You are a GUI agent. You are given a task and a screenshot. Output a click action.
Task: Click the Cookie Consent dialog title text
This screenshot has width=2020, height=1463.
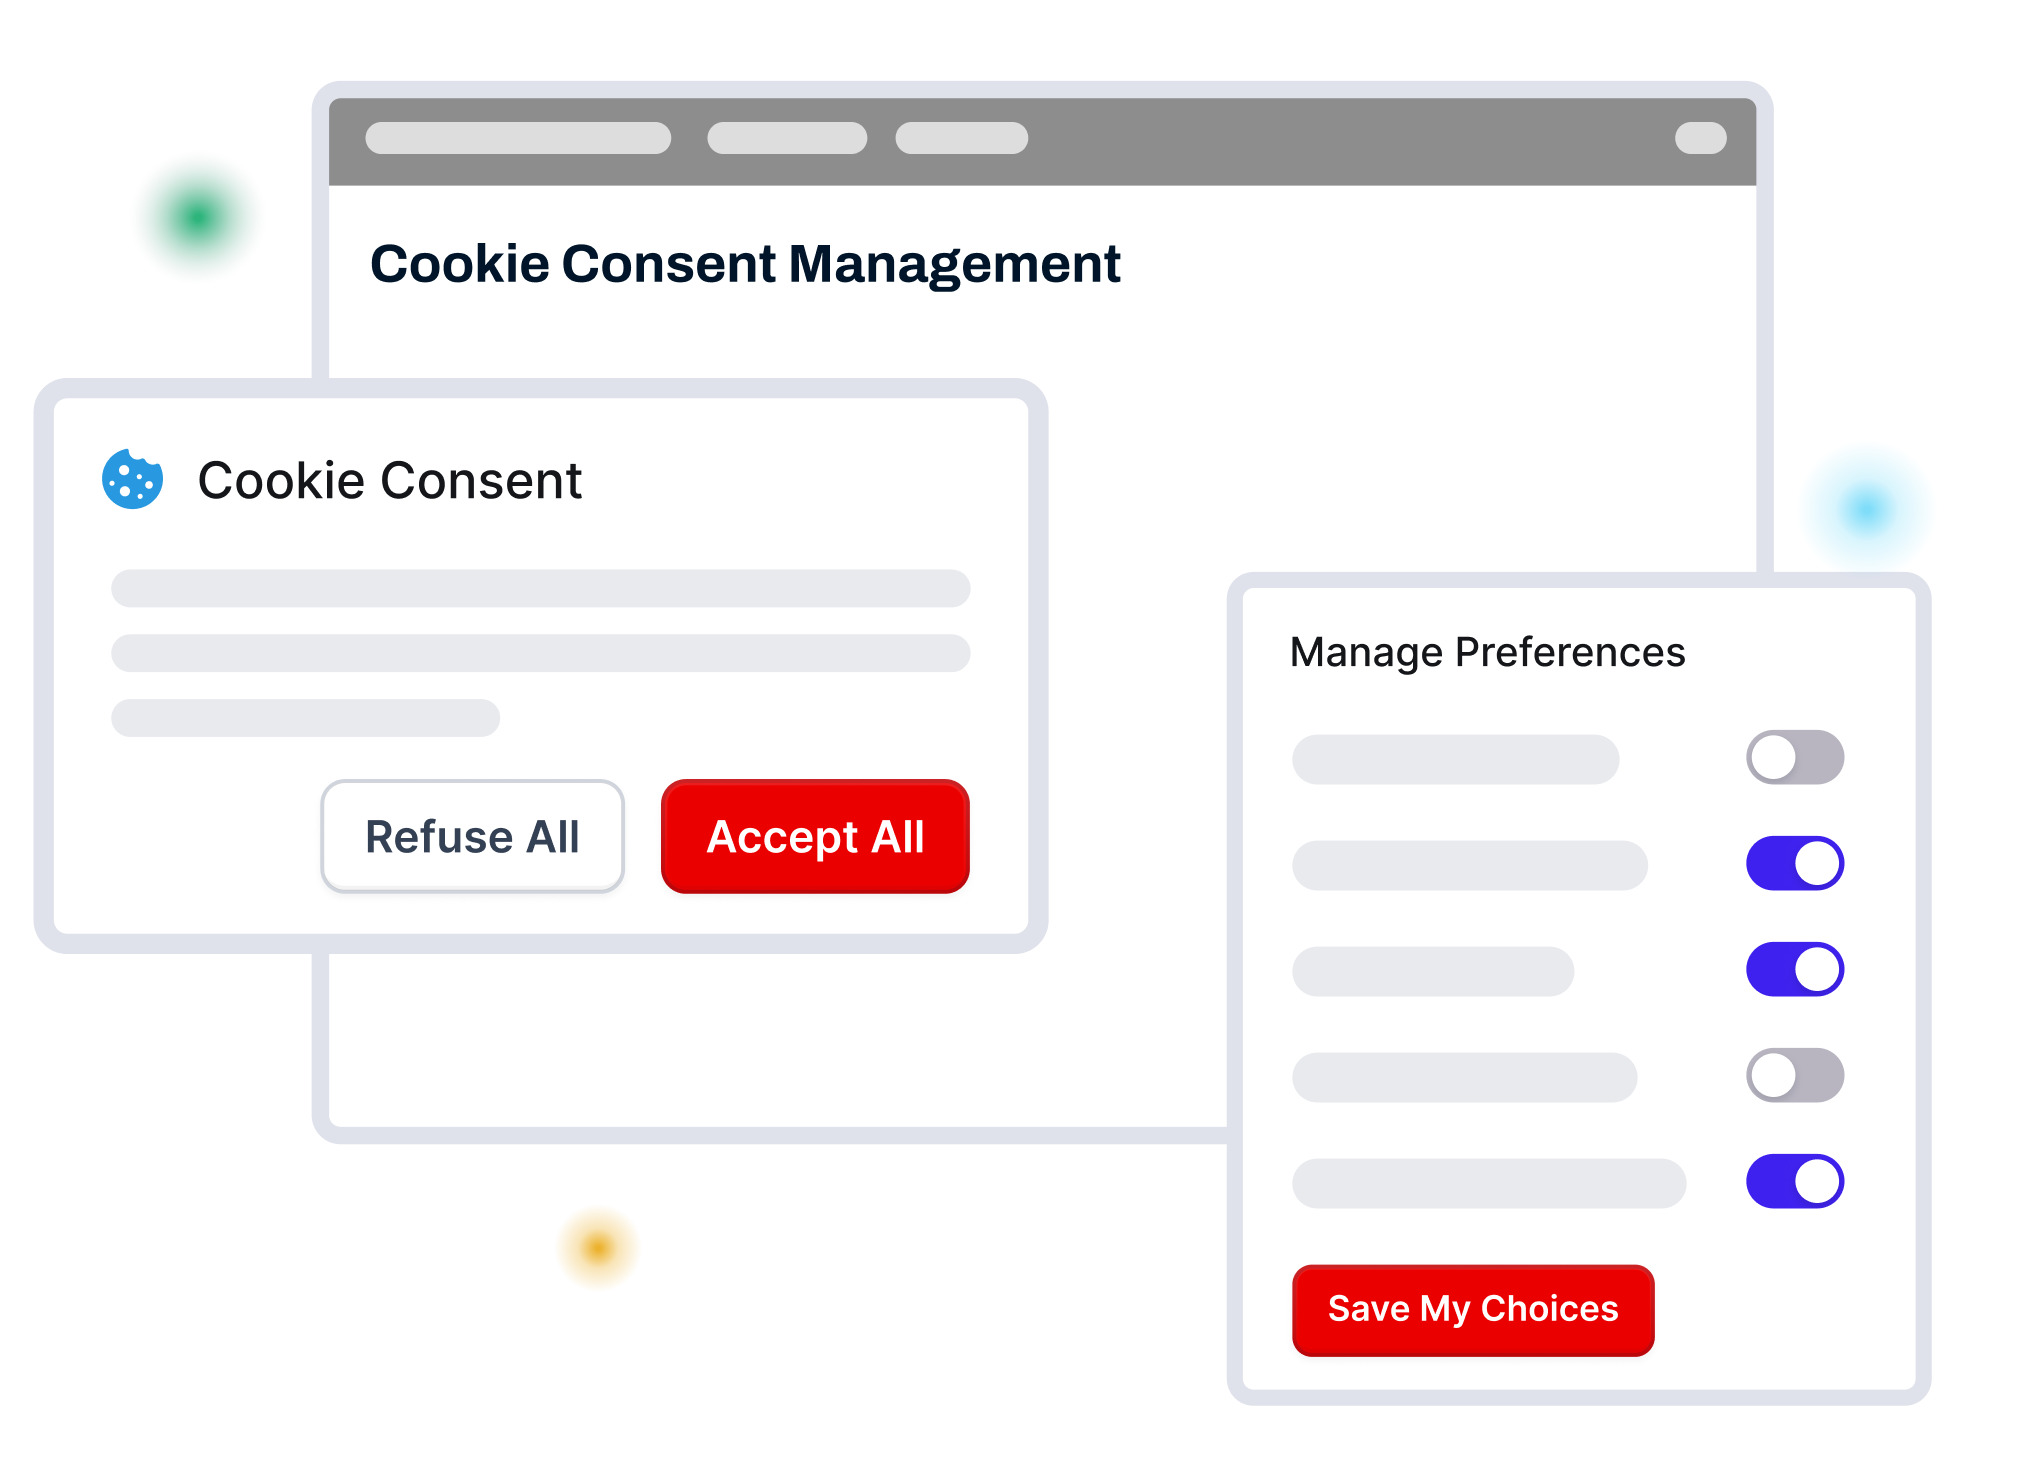pos(389,480)
